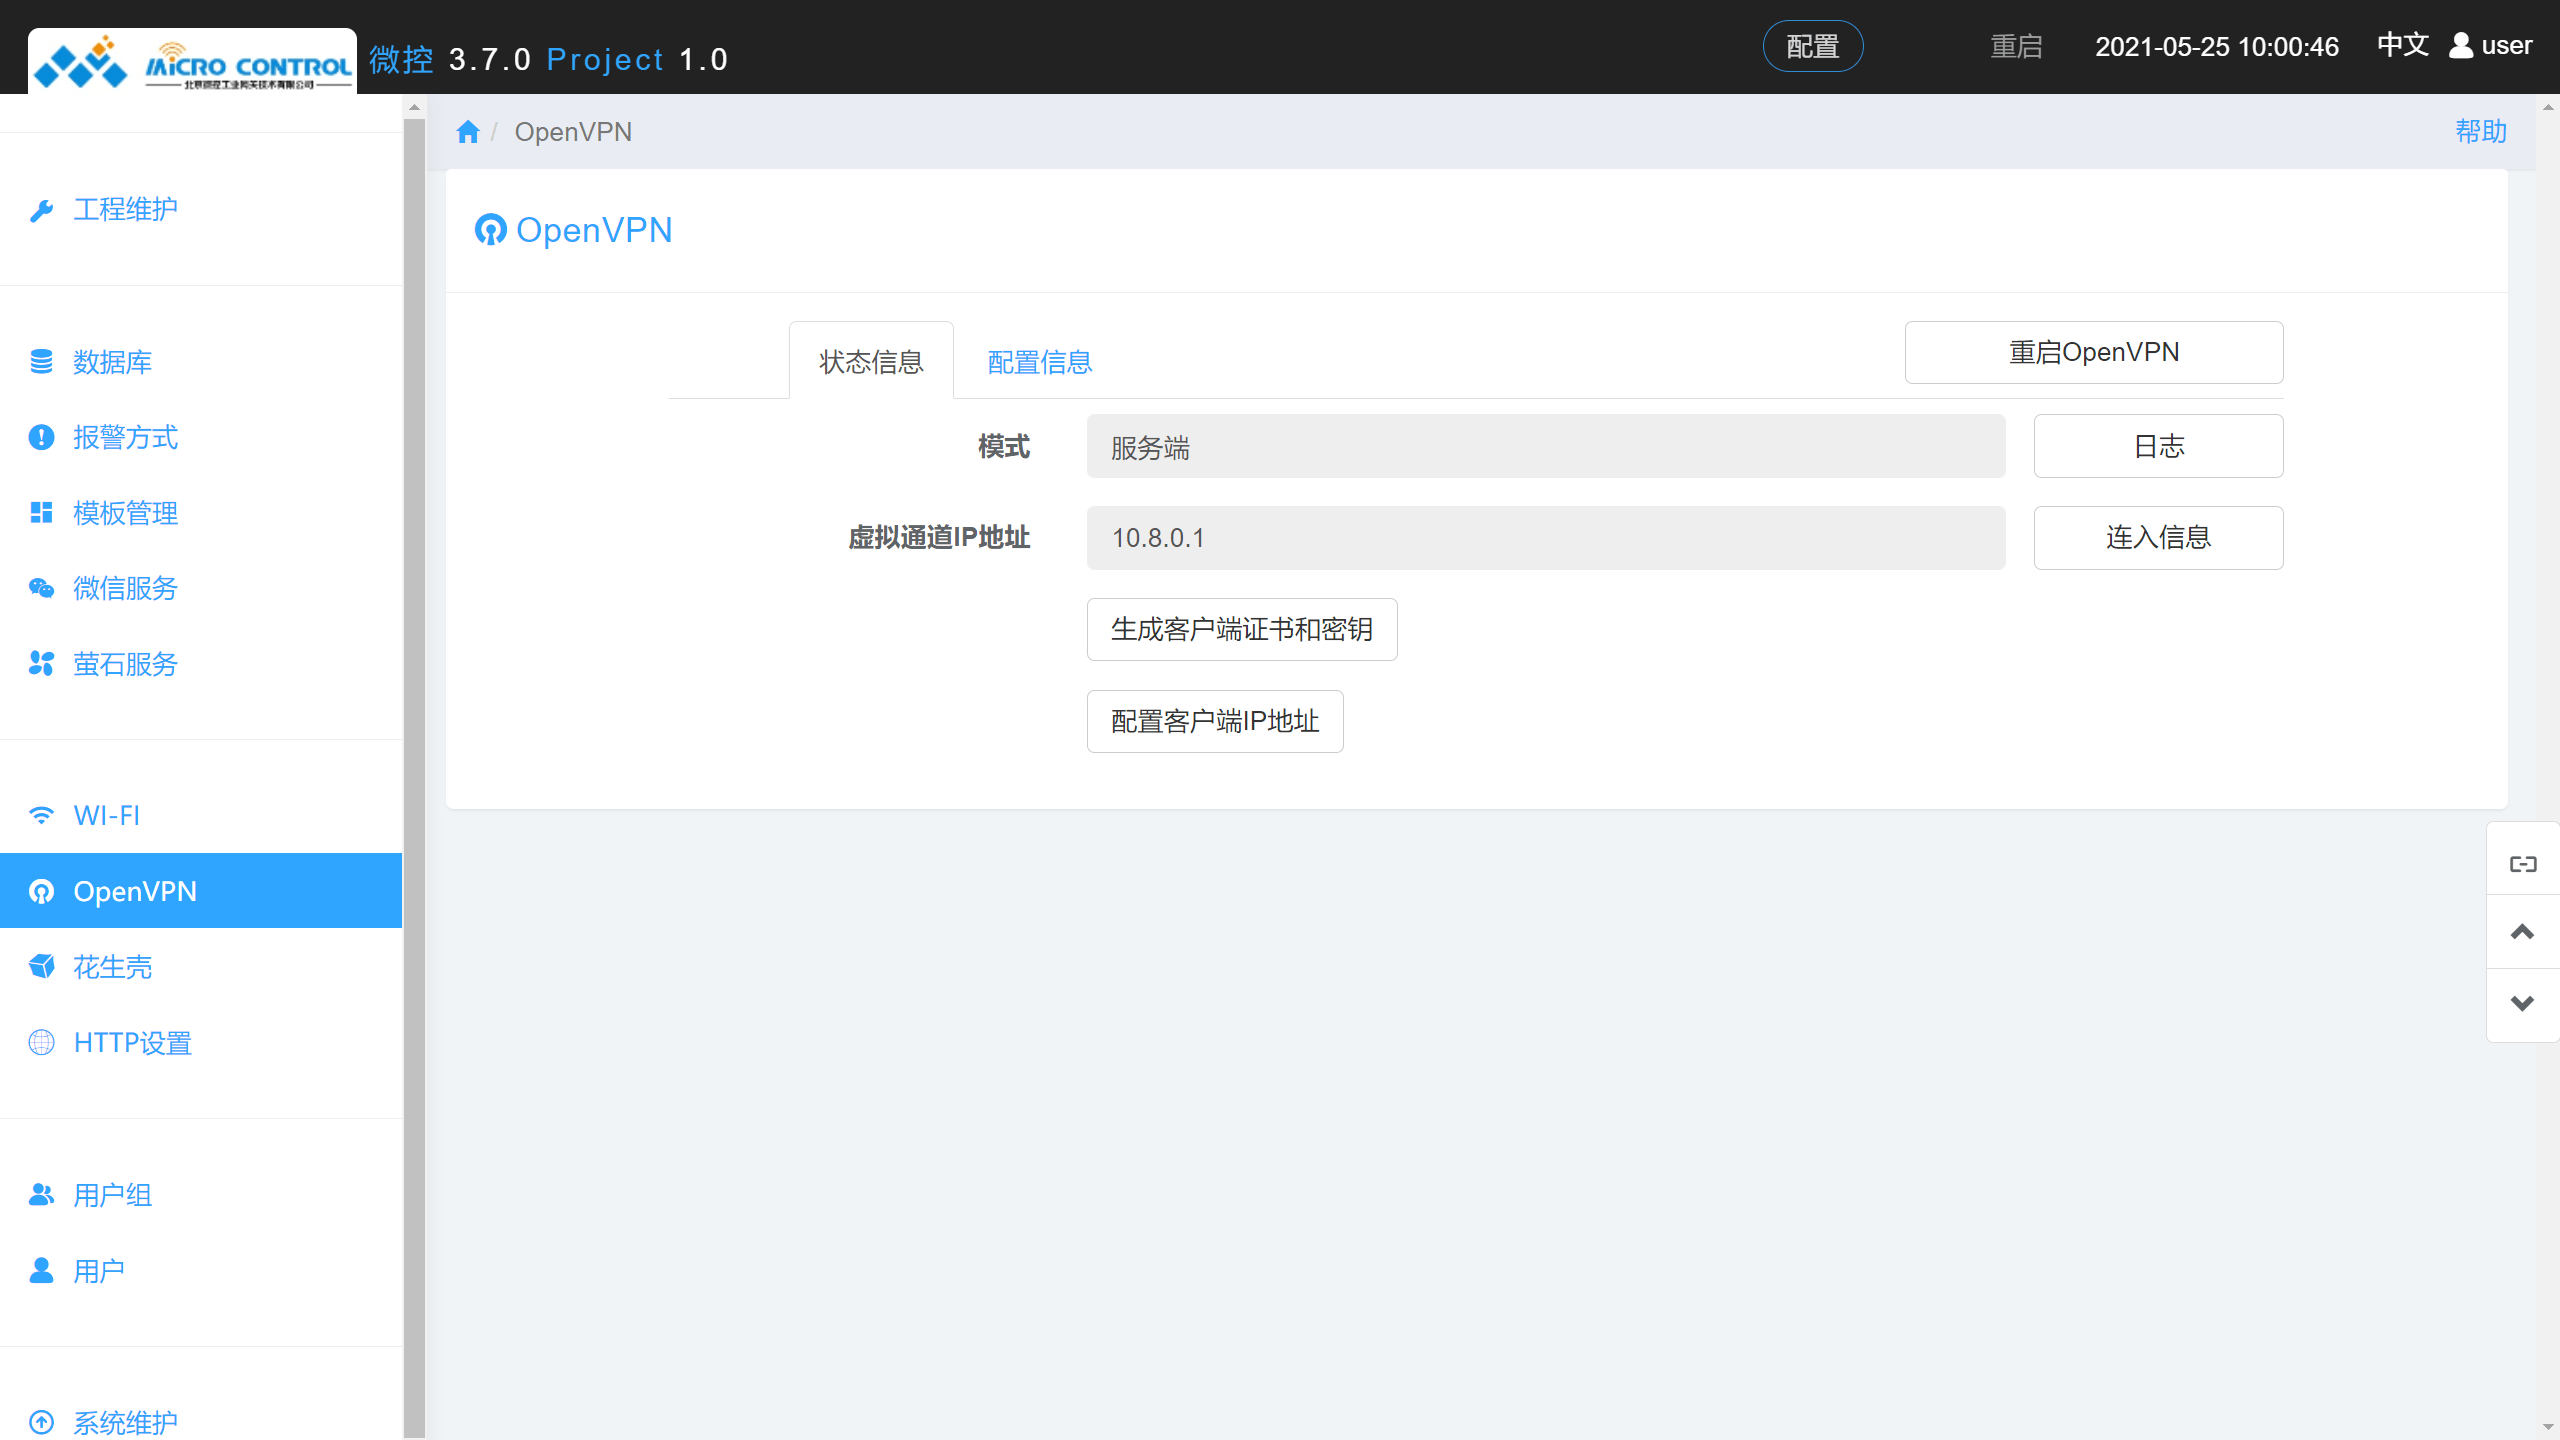Switch to the 配置信息 tab
This screenshot has height=1440, width=2560.
[x=1039, y=362]
